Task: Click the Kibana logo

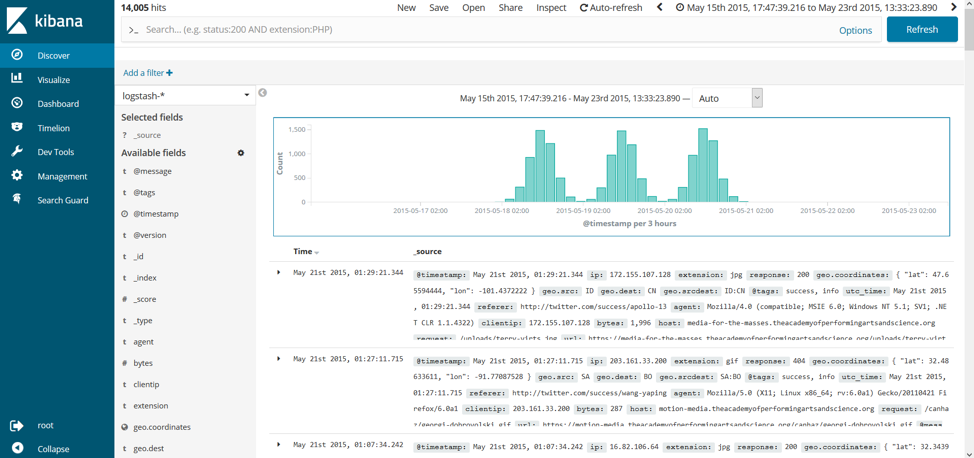Action: click(47, 22)
